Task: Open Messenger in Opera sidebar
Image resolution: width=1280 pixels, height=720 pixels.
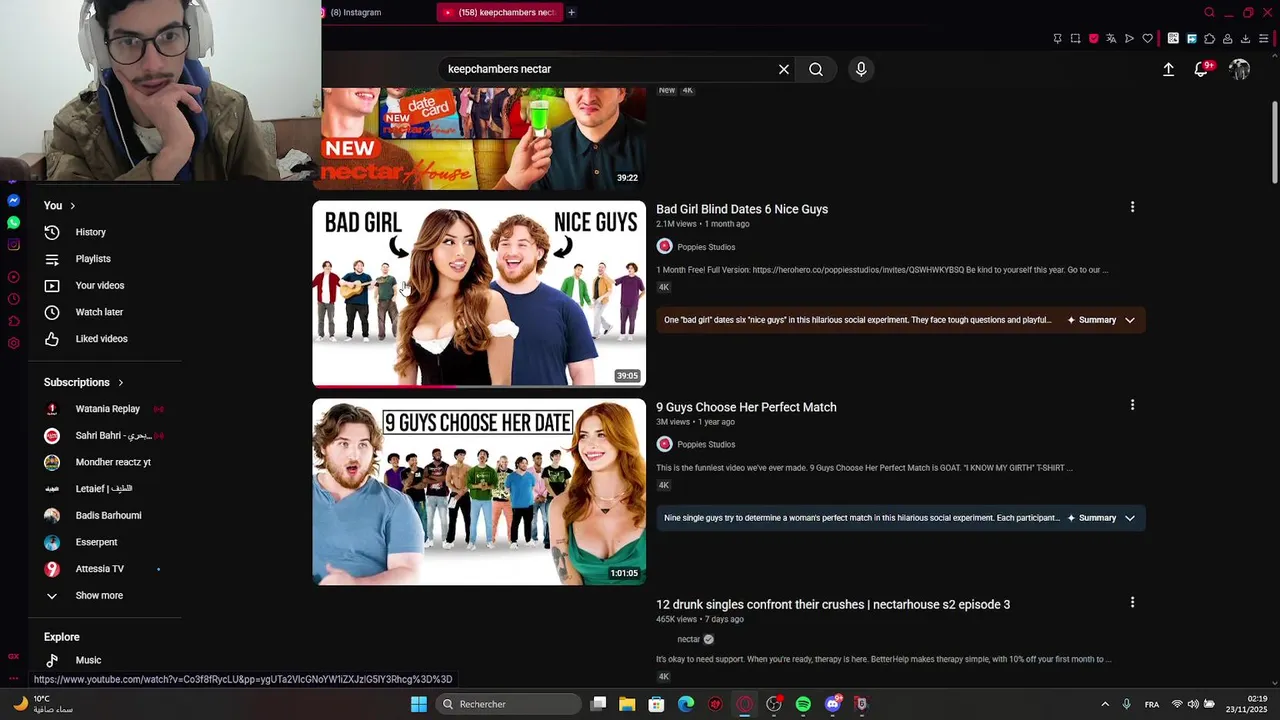Action: click(x=13, y=200)
